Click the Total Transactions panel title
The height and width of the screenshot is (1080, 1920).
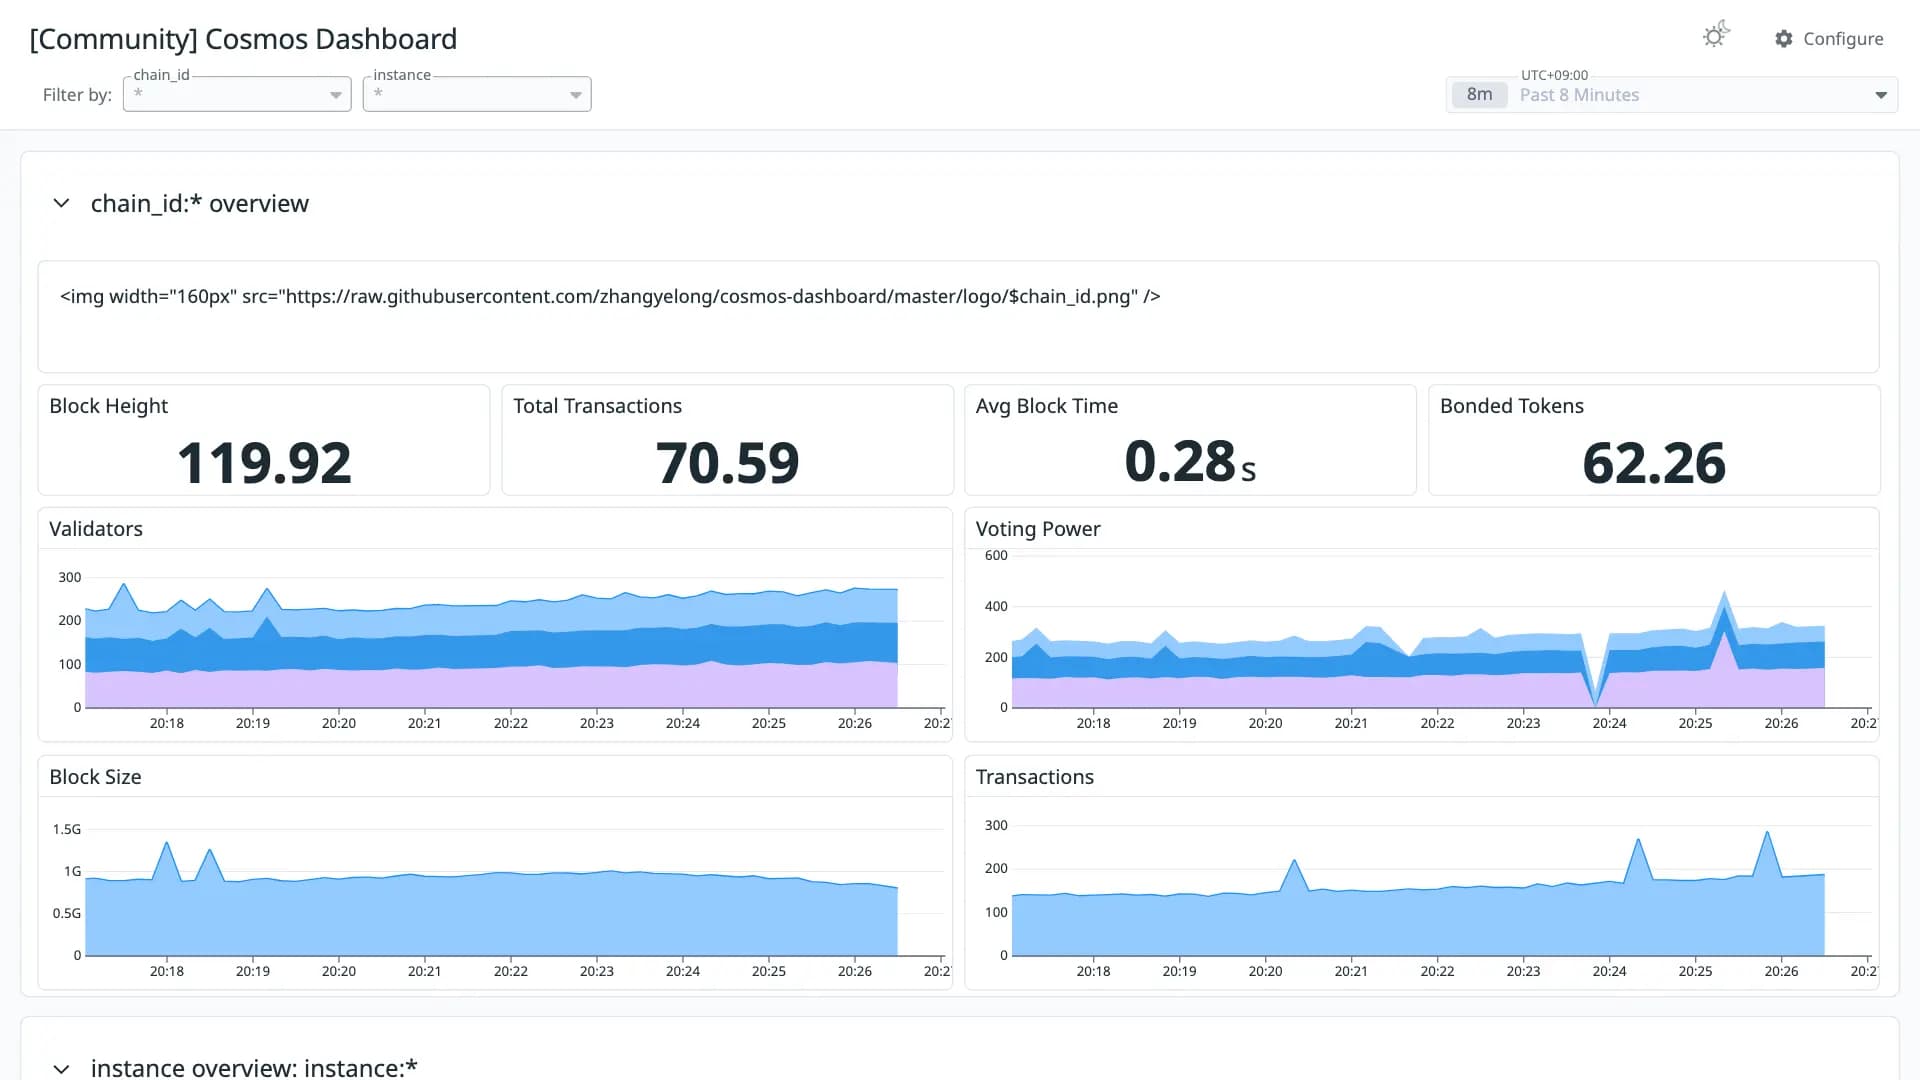point(597,406)
